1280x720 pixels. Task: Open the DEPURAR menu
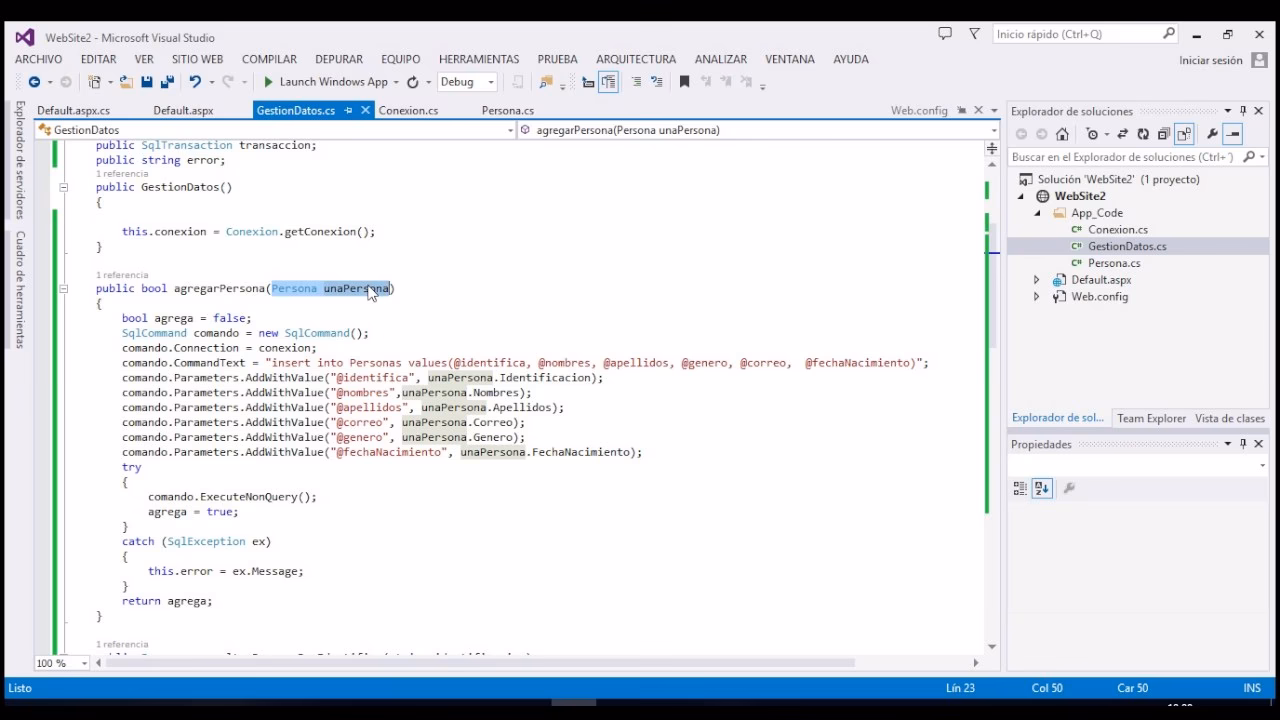pyautogui.click(x=339, y=59)
